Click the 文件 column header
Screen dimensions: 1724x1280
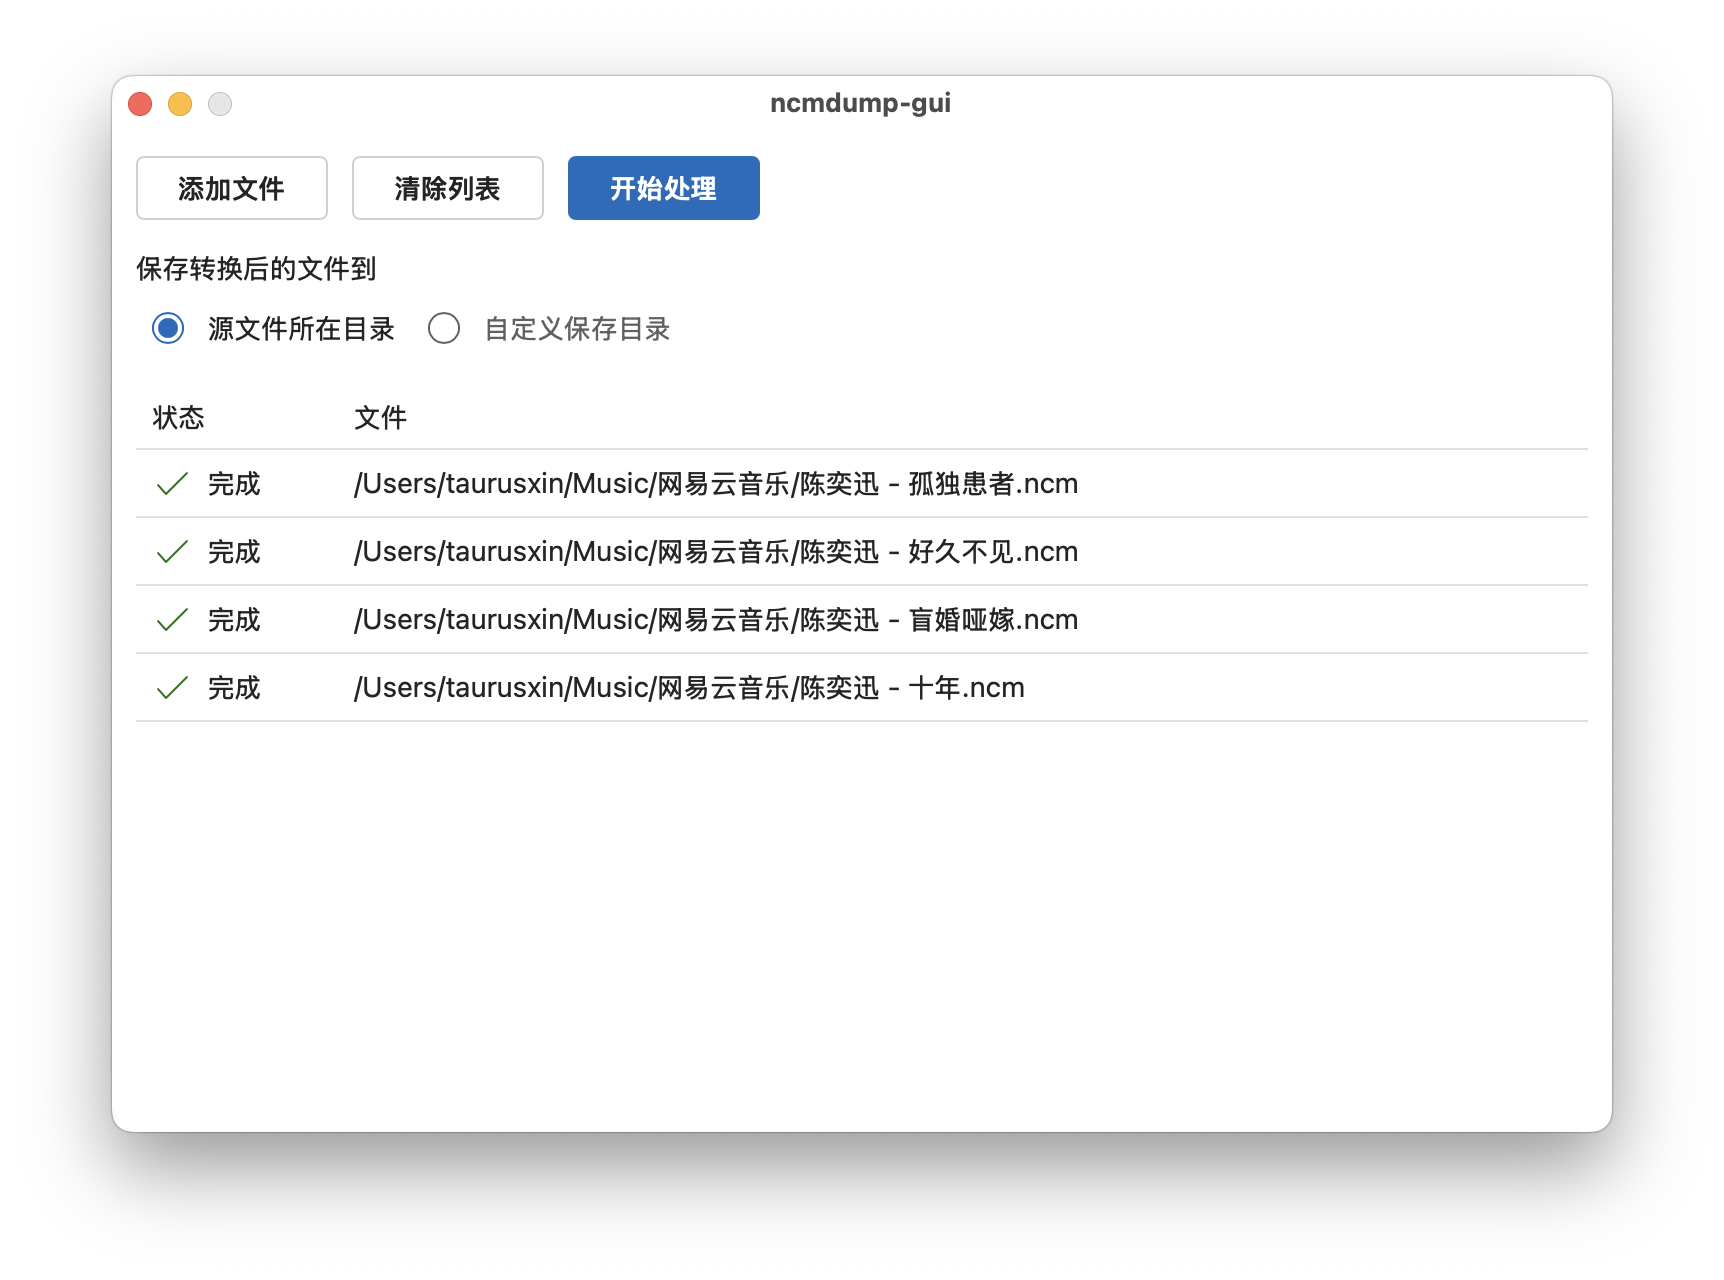380,417
